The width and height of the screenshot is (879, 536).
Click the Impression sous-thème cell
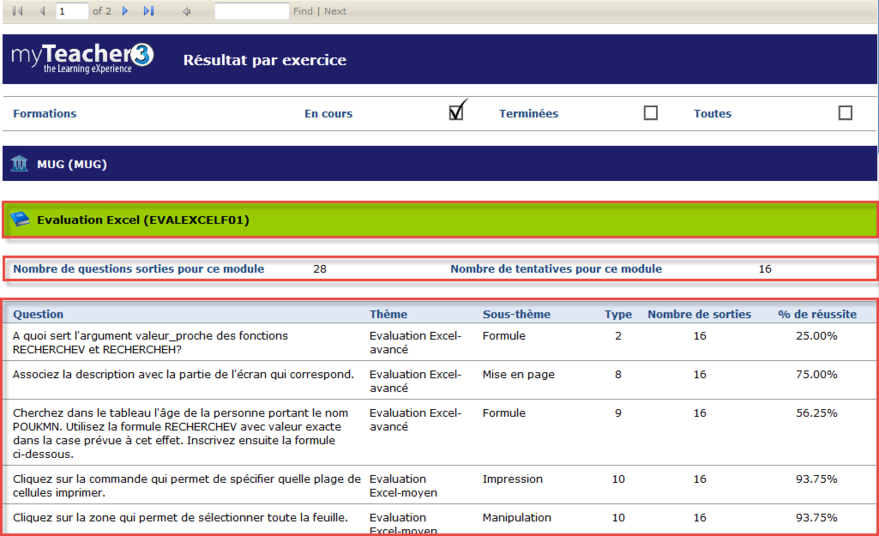point(512,479)
